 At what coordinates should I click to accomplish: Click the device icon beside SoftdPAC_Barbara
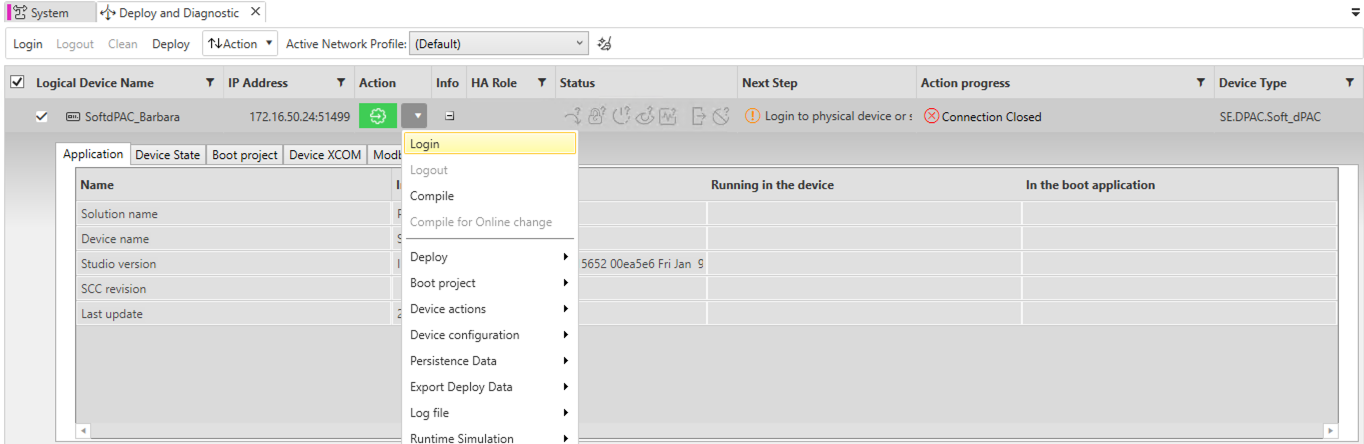73,116
